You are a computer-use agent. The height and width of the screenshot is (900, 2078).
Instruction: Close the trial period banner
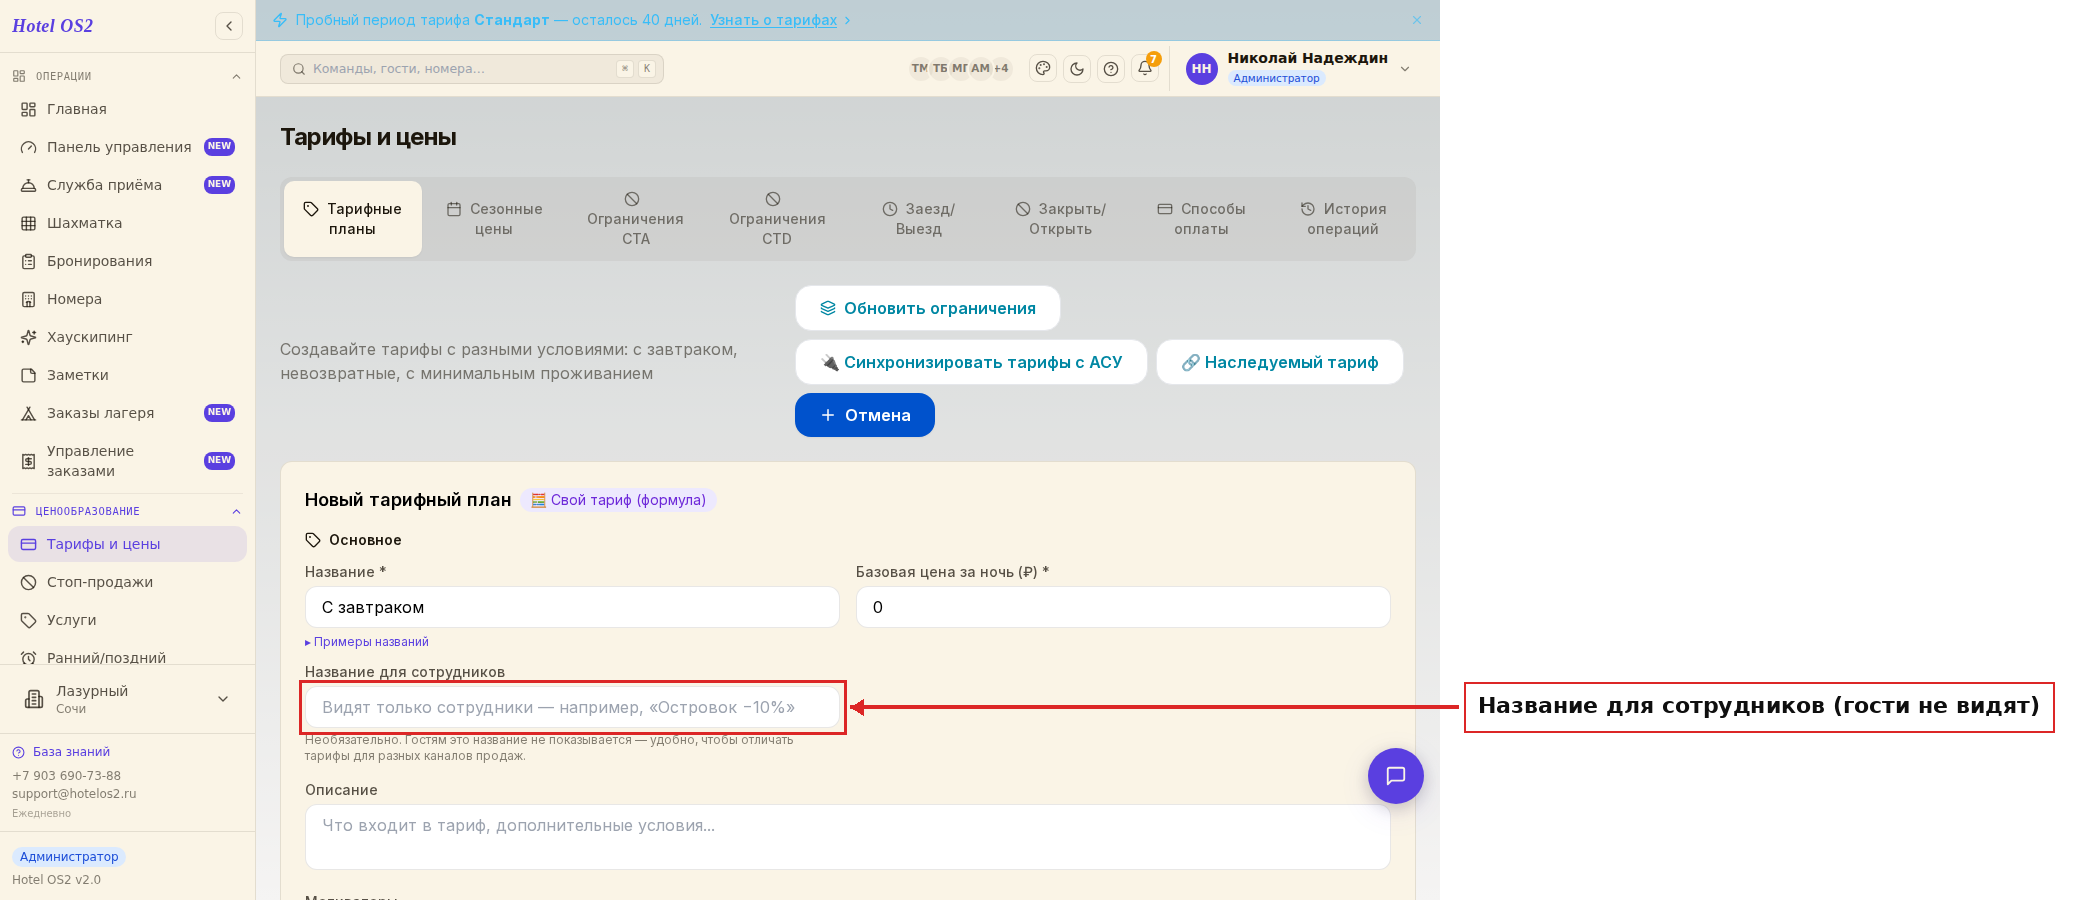pyautogui.click(x=1417, y=20)
